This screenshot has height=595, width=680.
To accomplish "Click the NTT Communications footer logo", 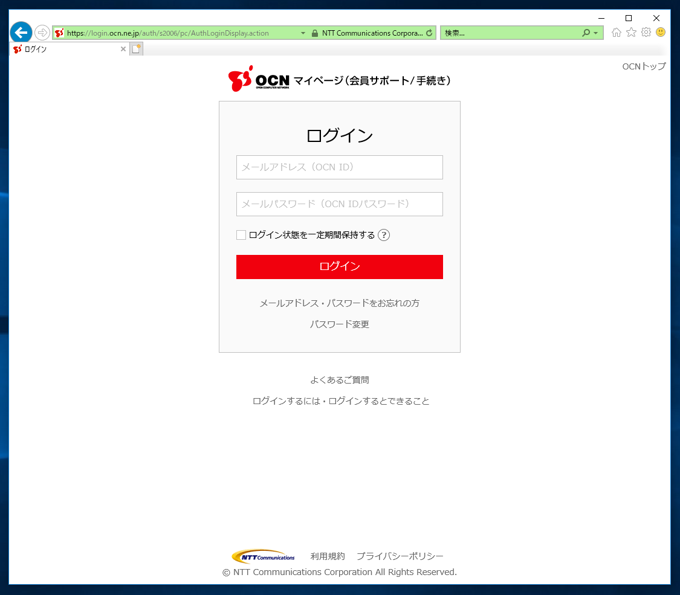I will (x=263, y=556).
